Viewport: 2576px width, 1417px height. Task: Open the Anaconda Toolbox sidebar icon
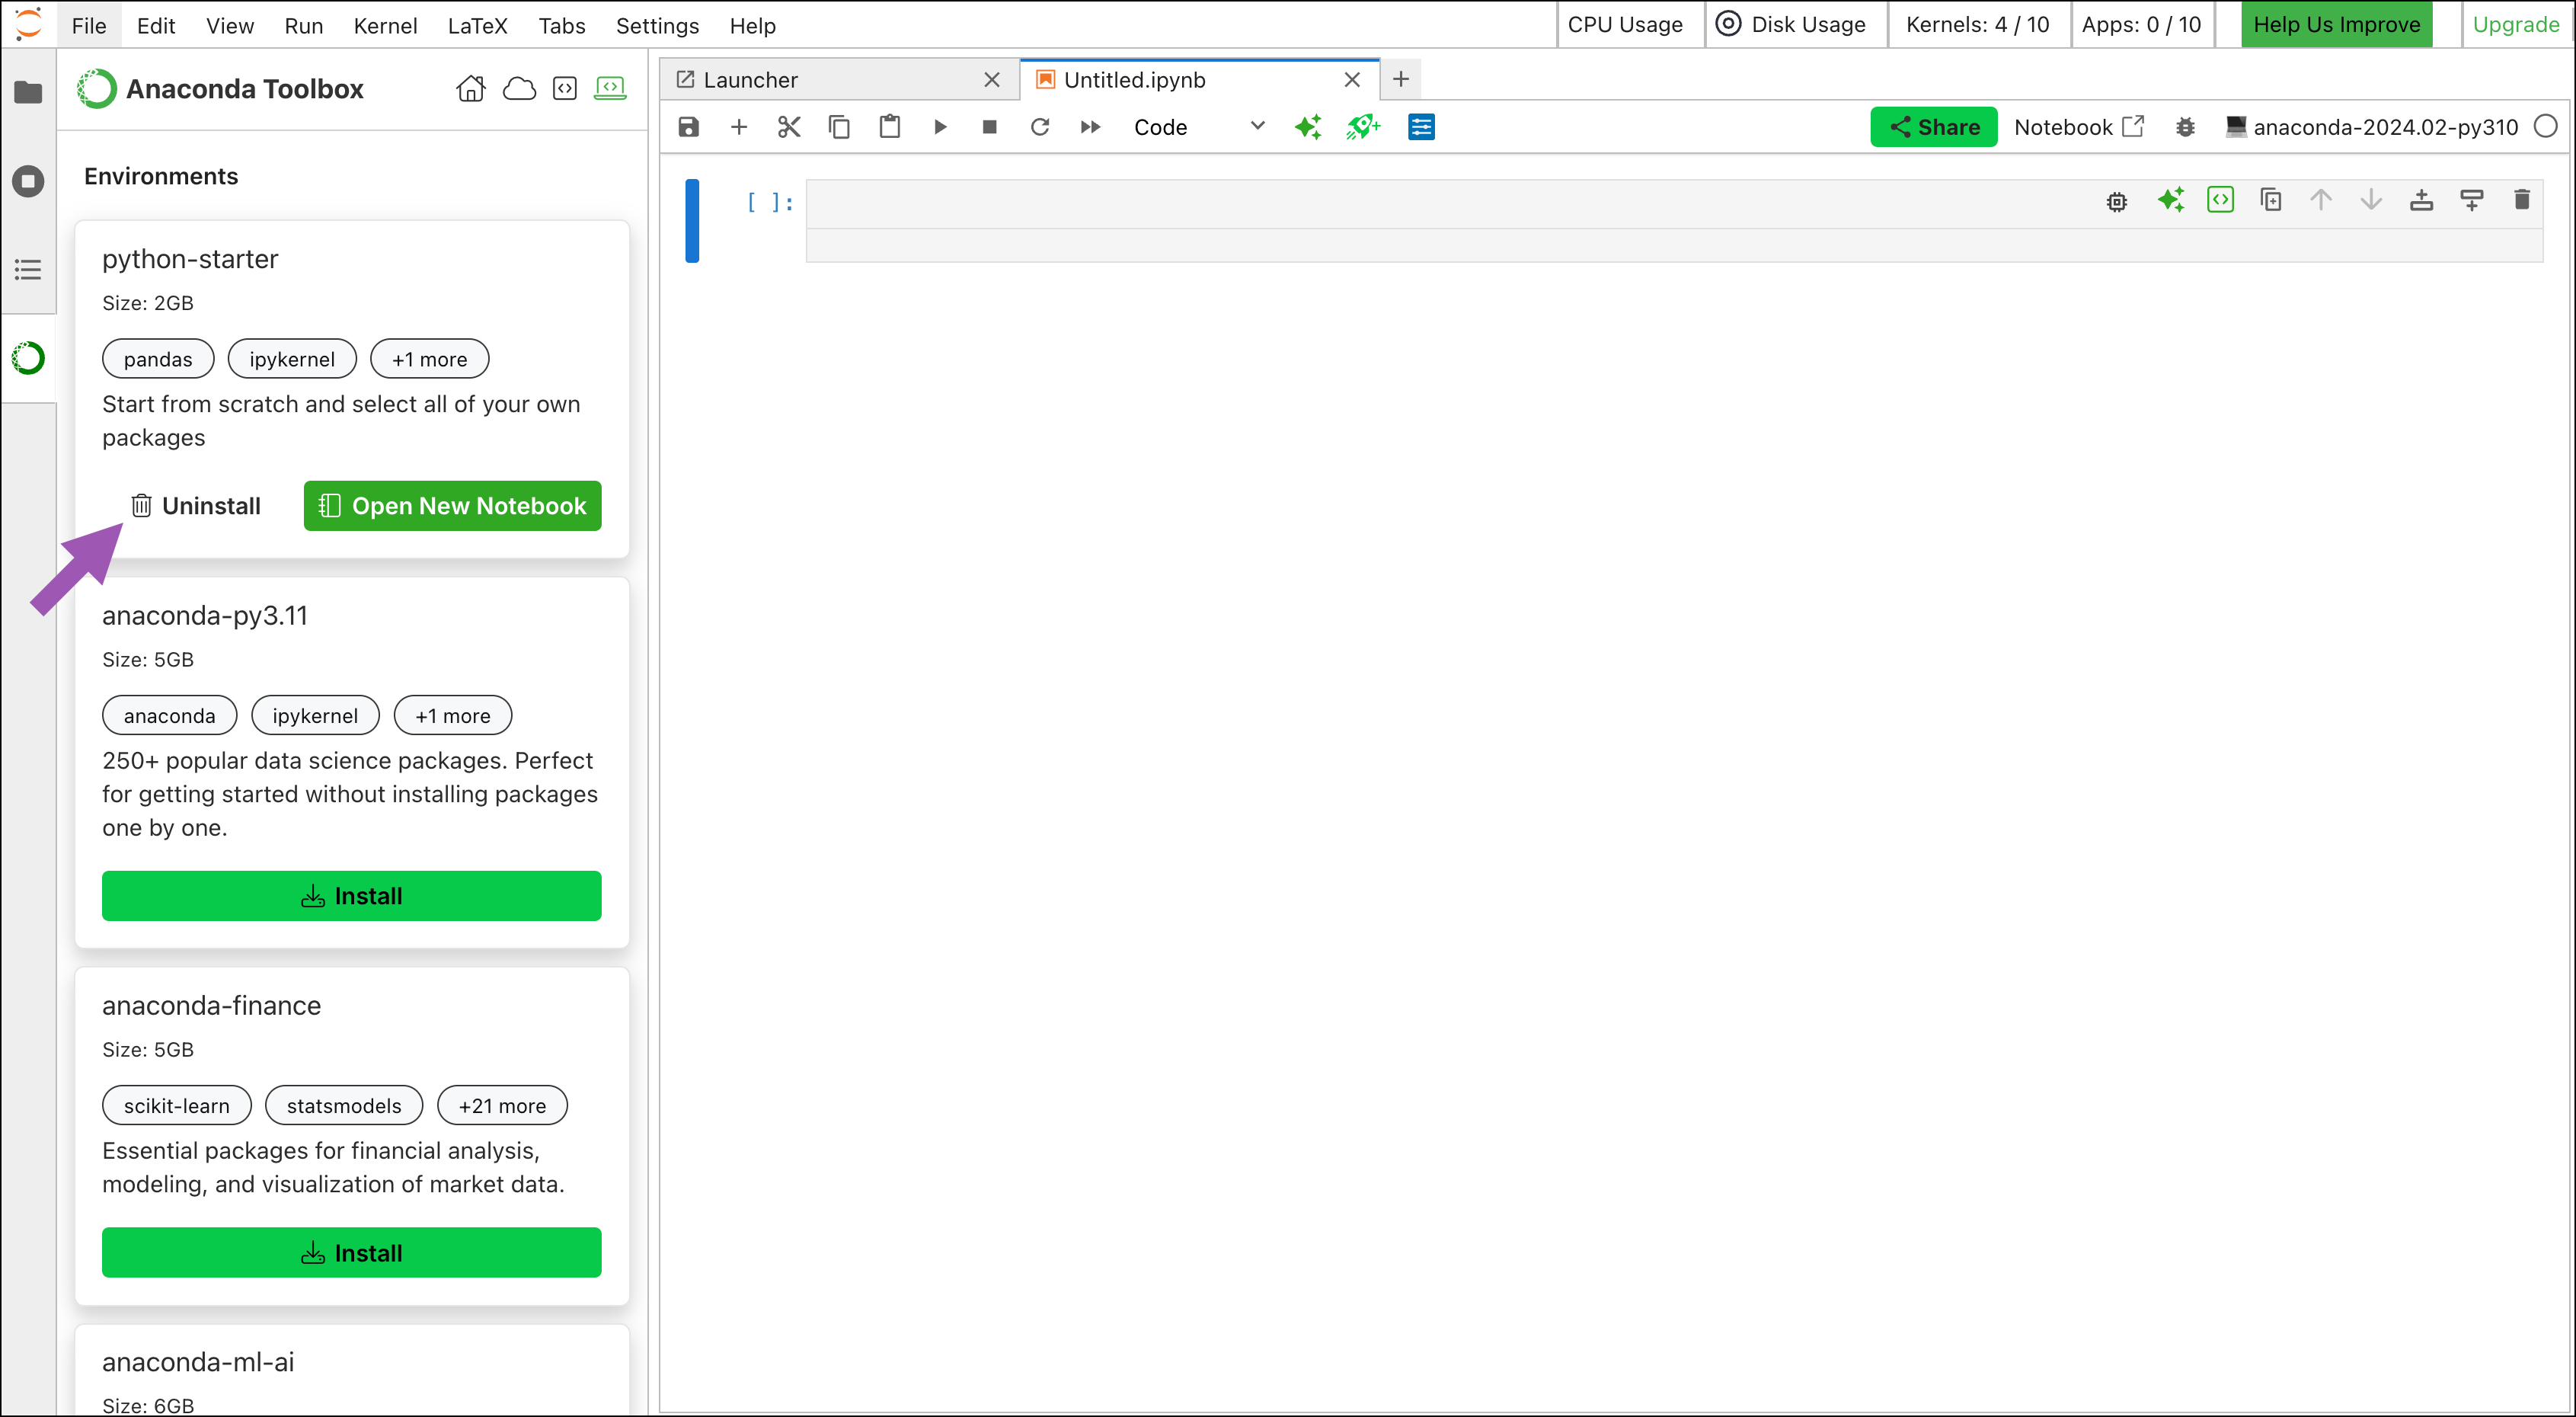[x=28, y=358]
